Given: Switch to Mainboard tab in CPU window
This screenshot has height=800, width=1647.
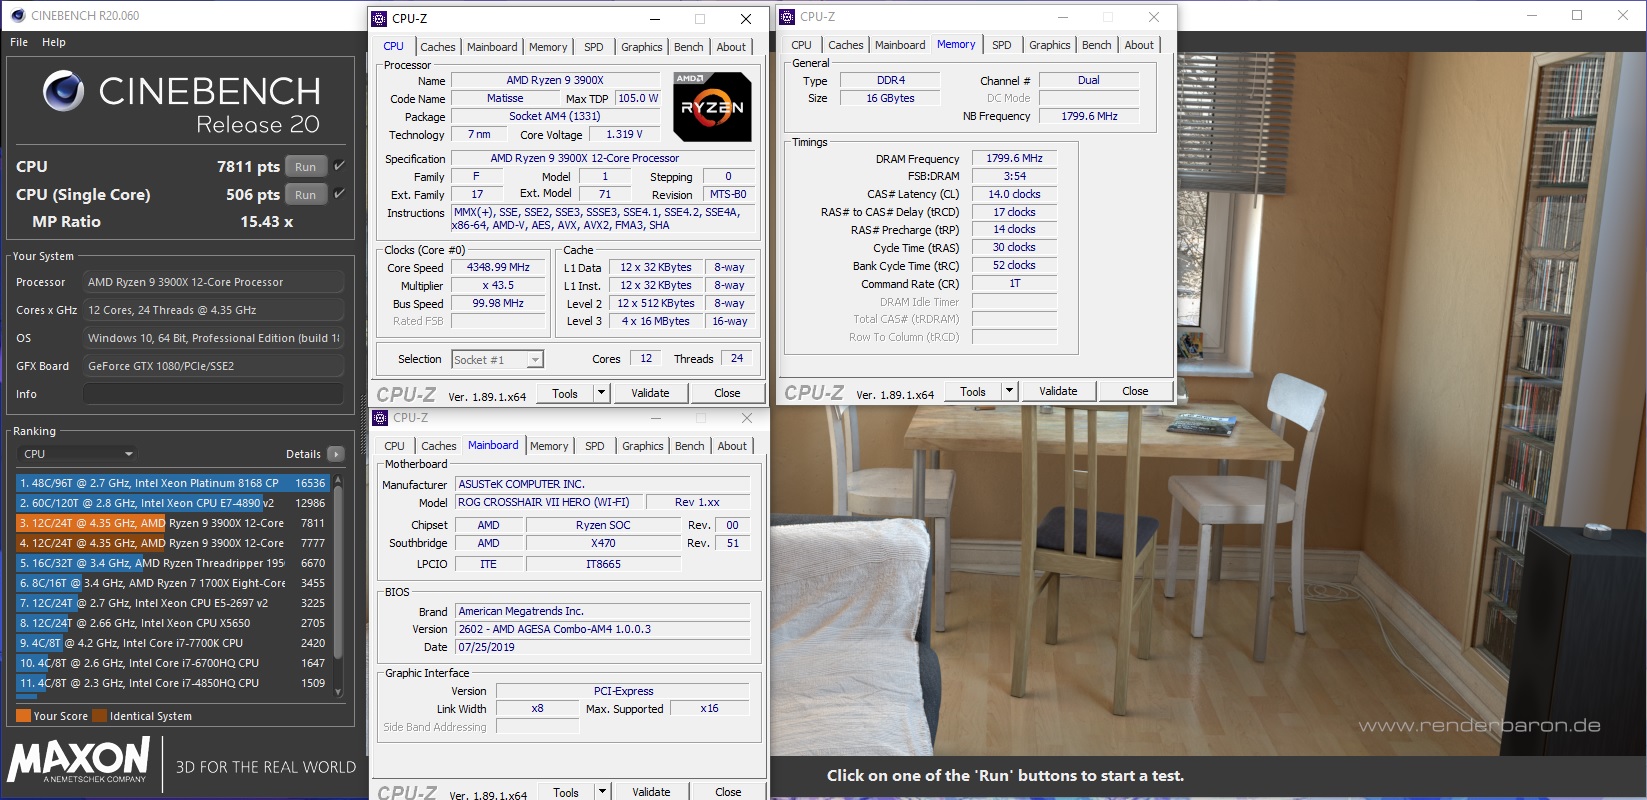Looking at the screenshot, I should (492, 47).
